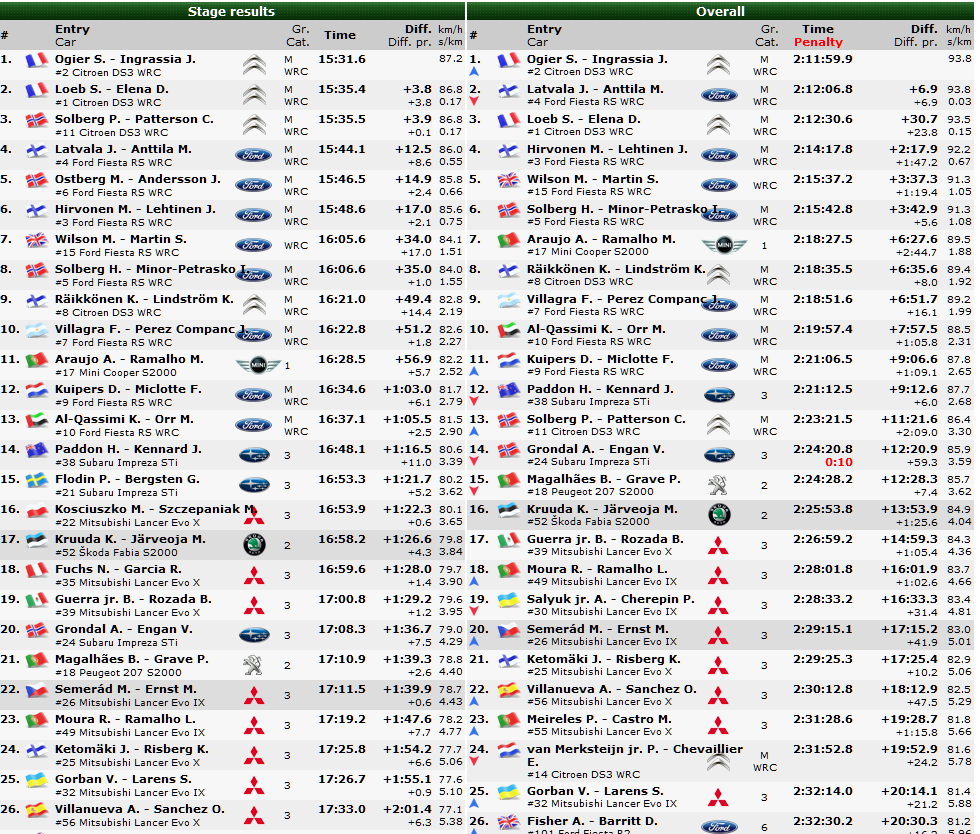Viewport: 980px width, 834px height.
Task: Click the Ford logo in Fisher's Overall row
Action: point(718,826)
